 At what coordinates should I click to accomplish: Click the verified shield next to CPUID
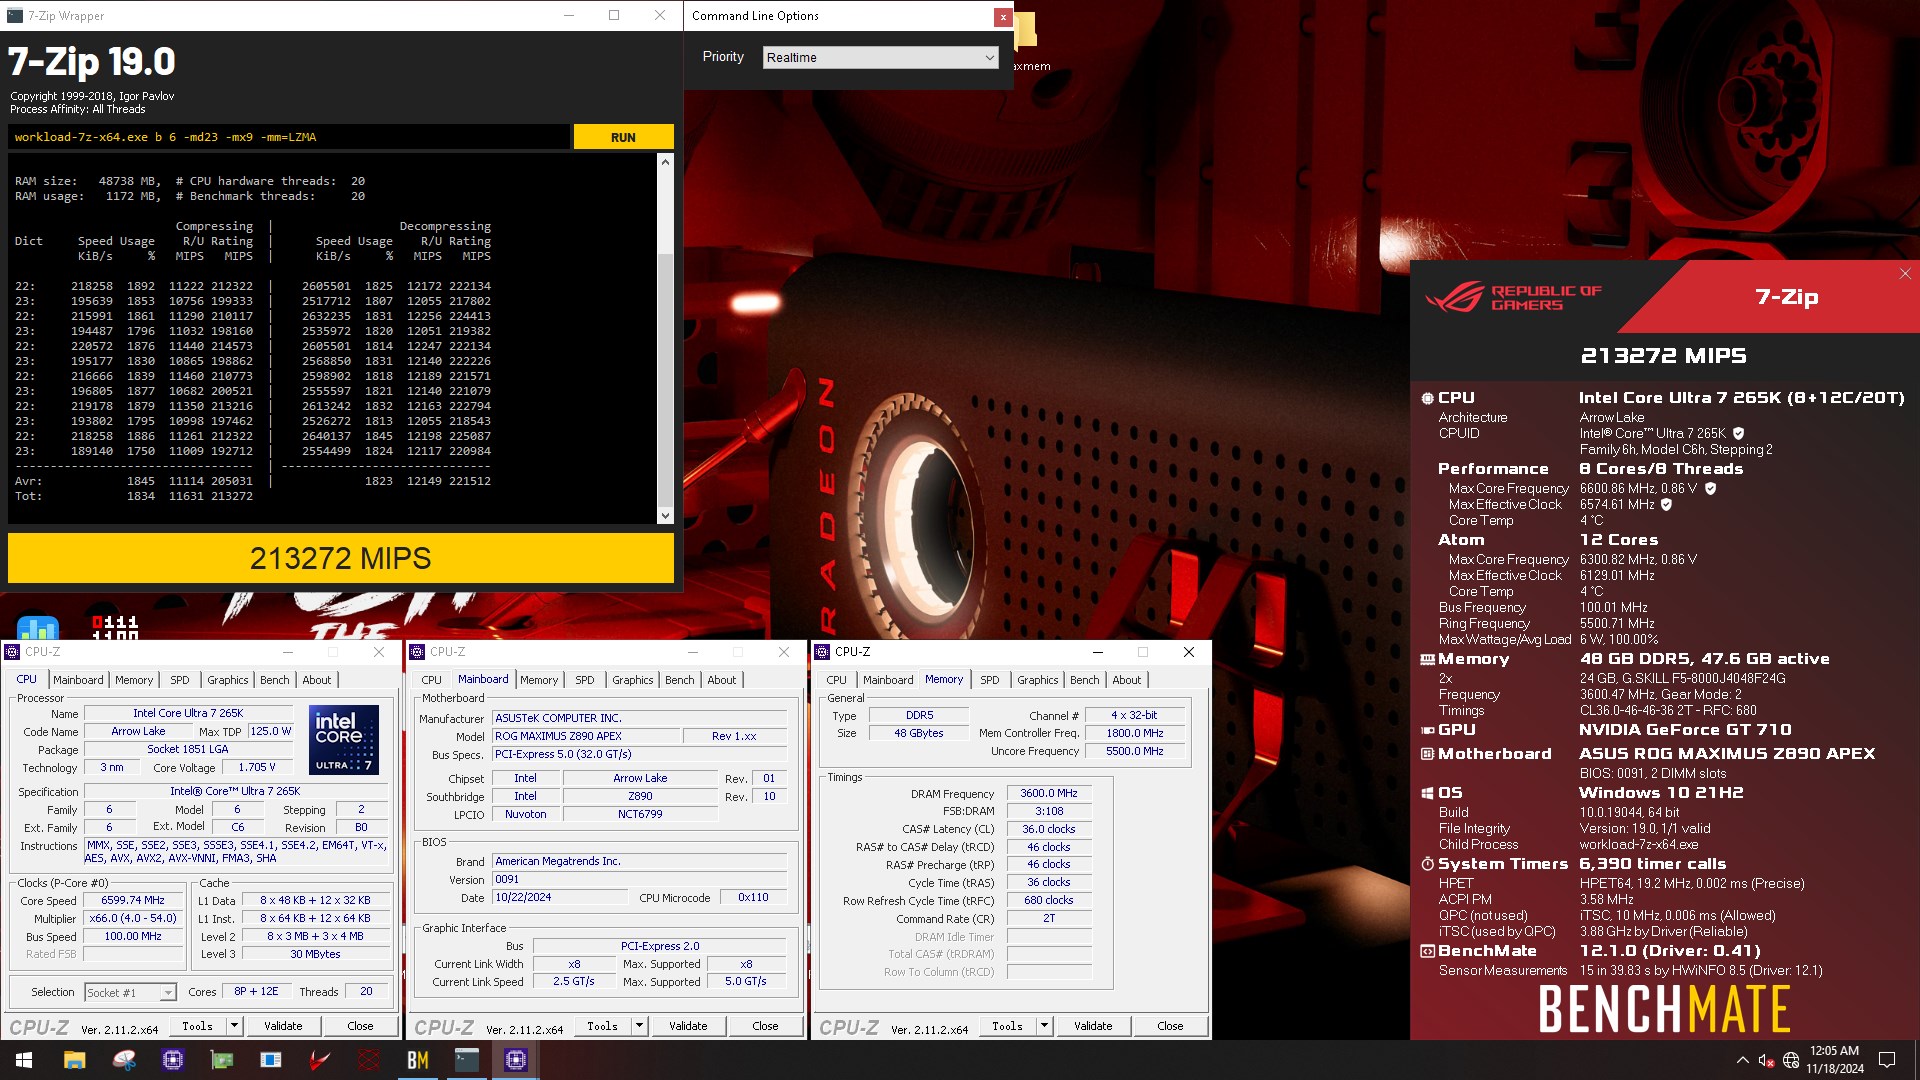point(1738,434)
